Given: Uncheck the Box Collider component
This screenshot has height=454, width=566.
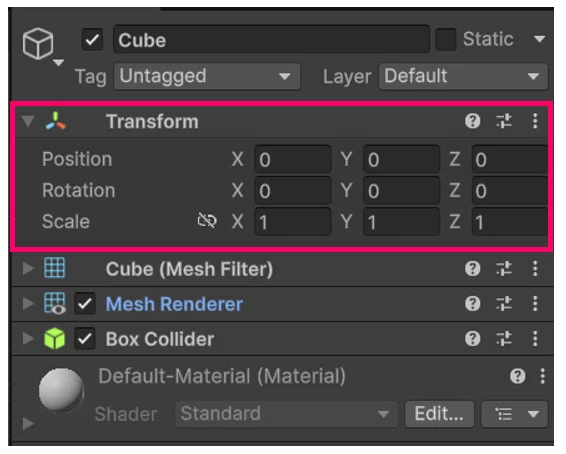Looking at the screenshot, I should pyautogui.click(x=85, y=339).
